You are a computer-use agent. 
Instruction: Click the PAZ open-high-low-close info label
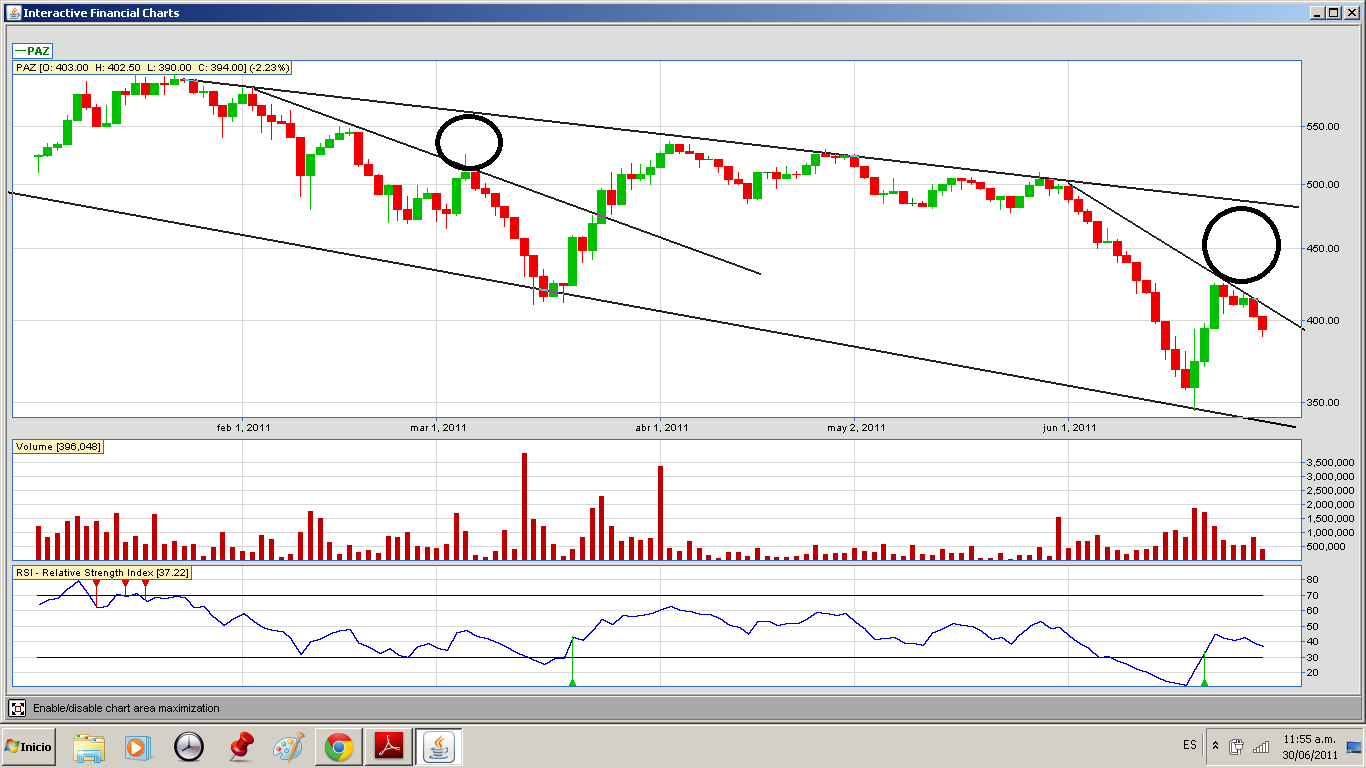tap(153, 67)
